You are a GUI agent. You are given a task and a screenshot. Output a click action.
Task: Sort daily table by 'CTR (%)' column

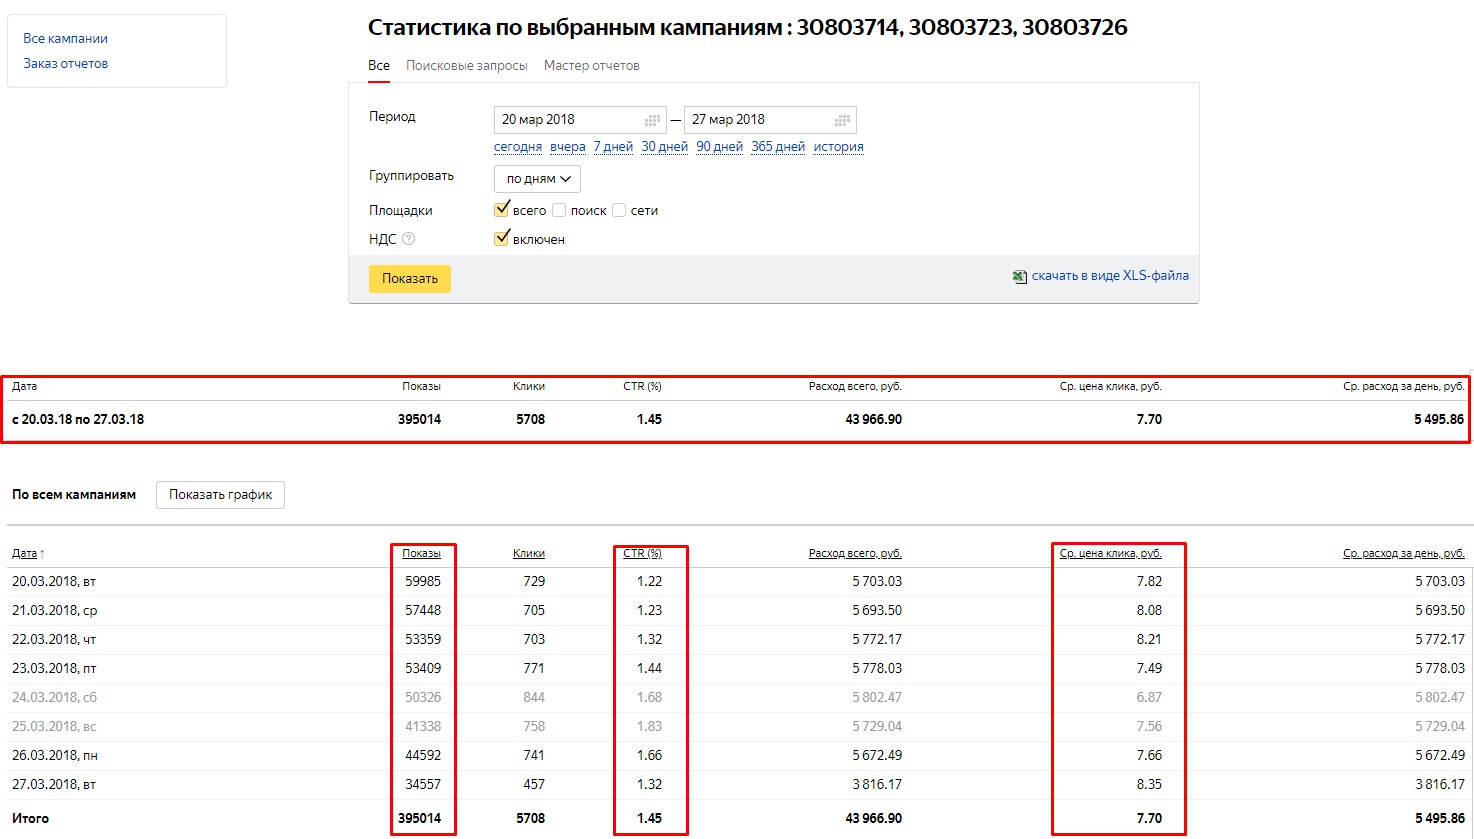click(642, 554)
